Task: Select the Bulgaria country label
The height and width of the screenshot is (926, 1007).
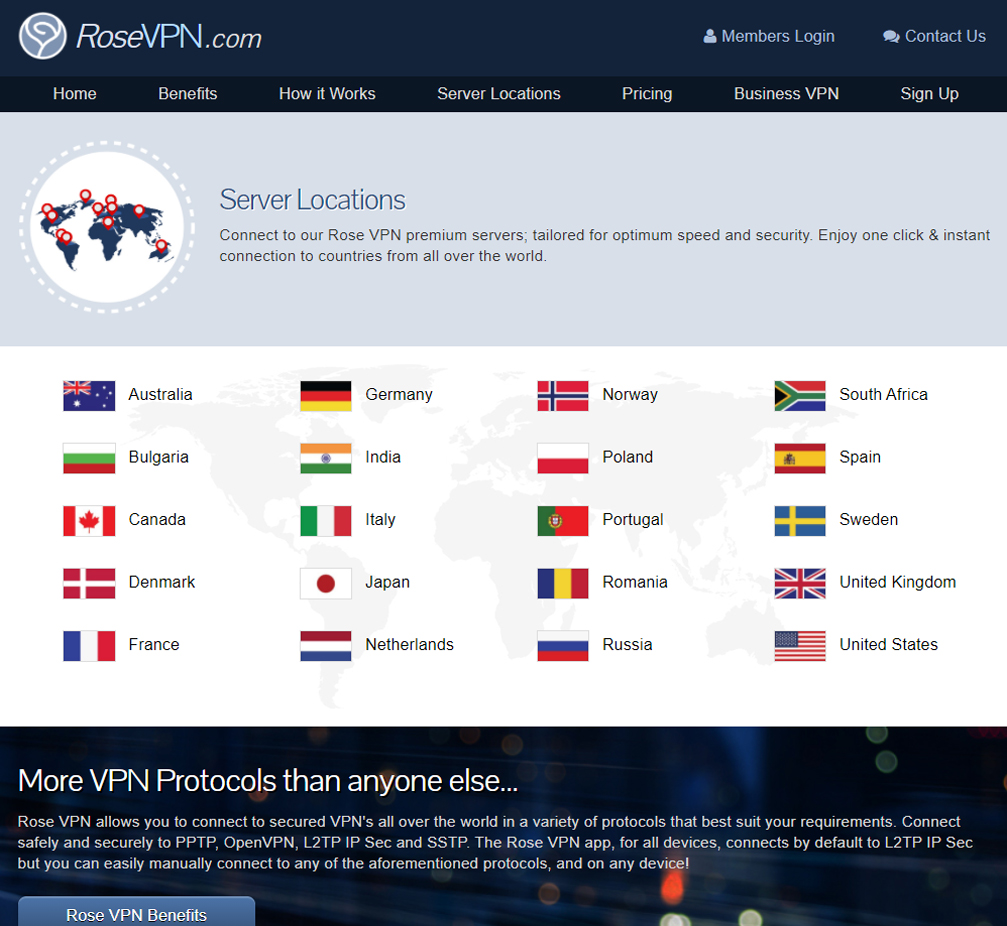Action: [159, 457]
